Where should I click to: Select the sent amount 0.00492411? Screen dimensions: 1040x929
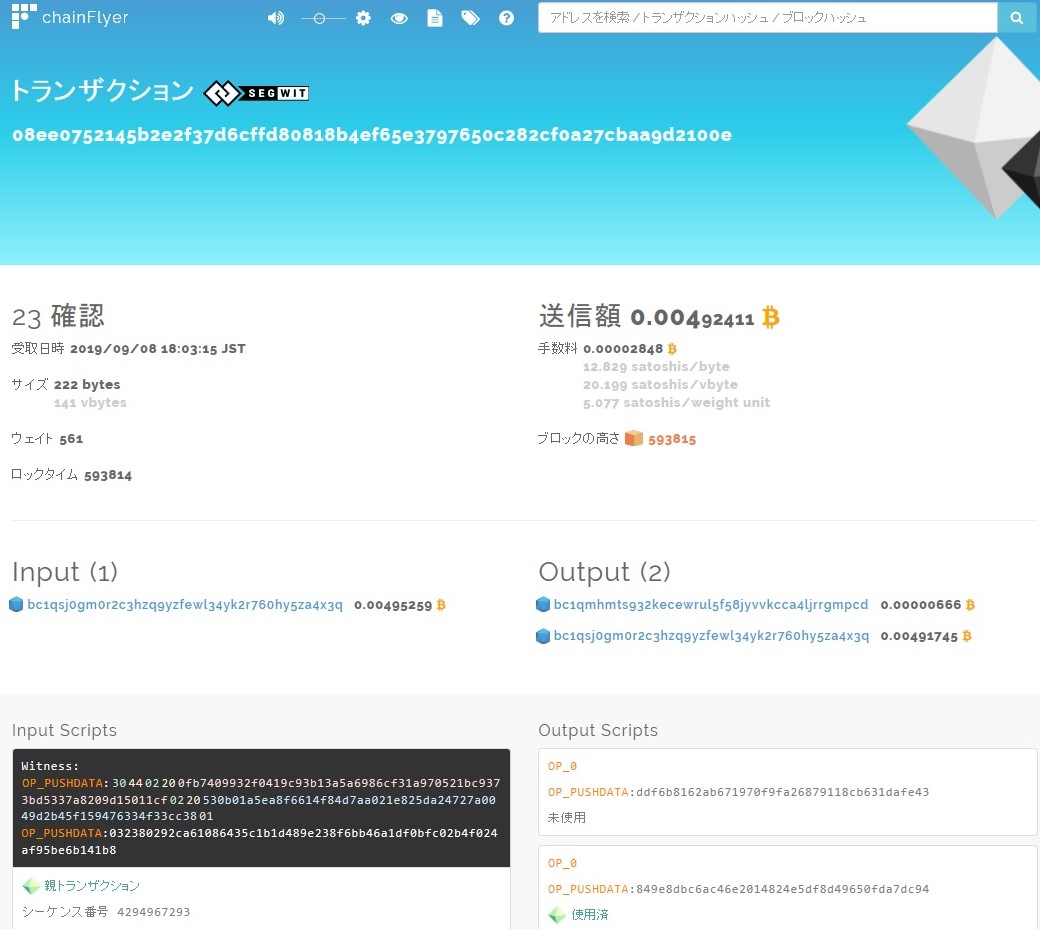(692, 318)
